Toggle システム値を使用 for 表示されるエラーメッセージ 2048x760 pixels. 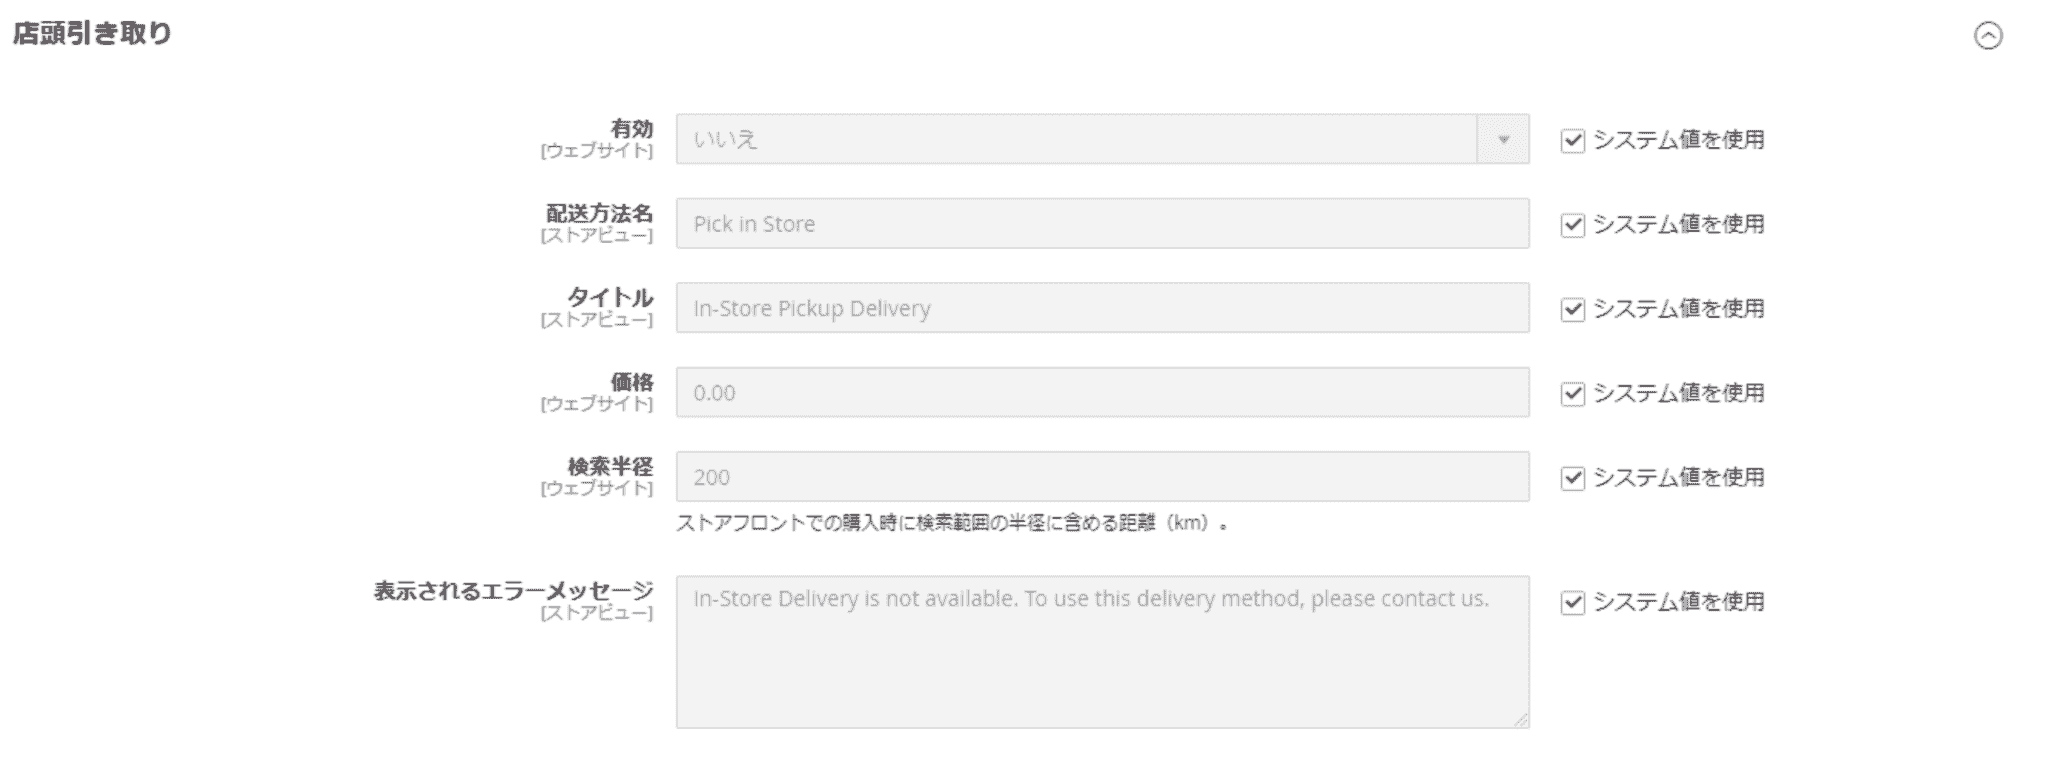tap(1573, 603)
